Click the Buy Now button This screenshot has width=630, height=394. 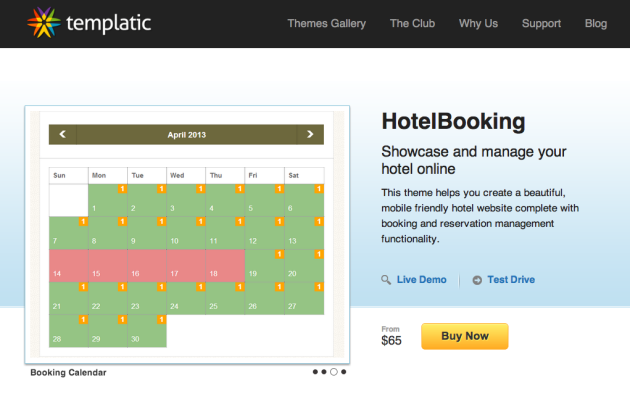click(x=465, y=336)
